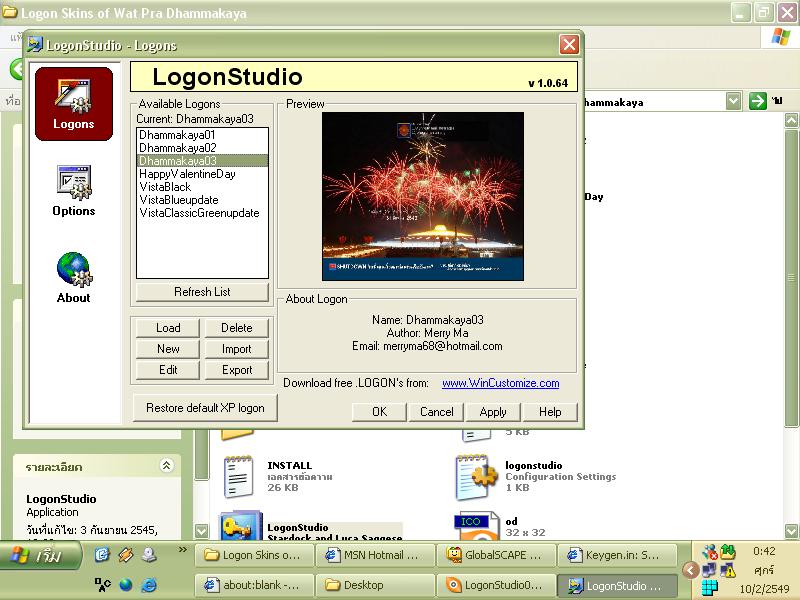Viewport: 800px width, 600px height.
Task: Click the LogonStudio key application icon
Action: (x=240, y=530)
